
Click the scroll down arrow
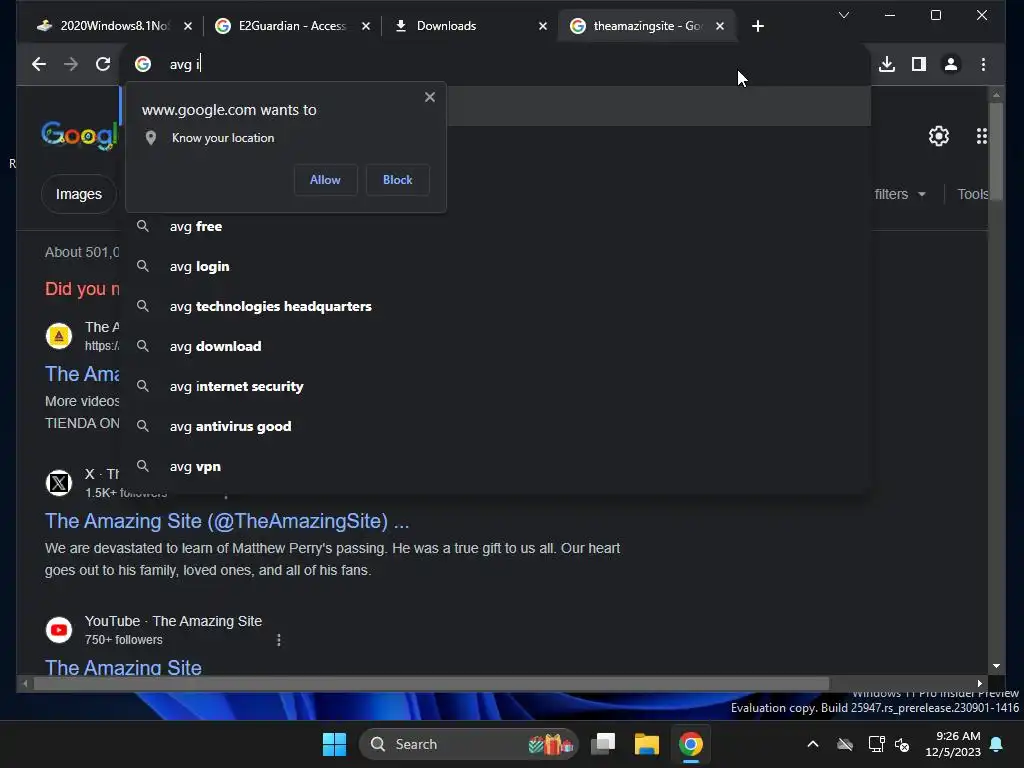tap(996, 666)
